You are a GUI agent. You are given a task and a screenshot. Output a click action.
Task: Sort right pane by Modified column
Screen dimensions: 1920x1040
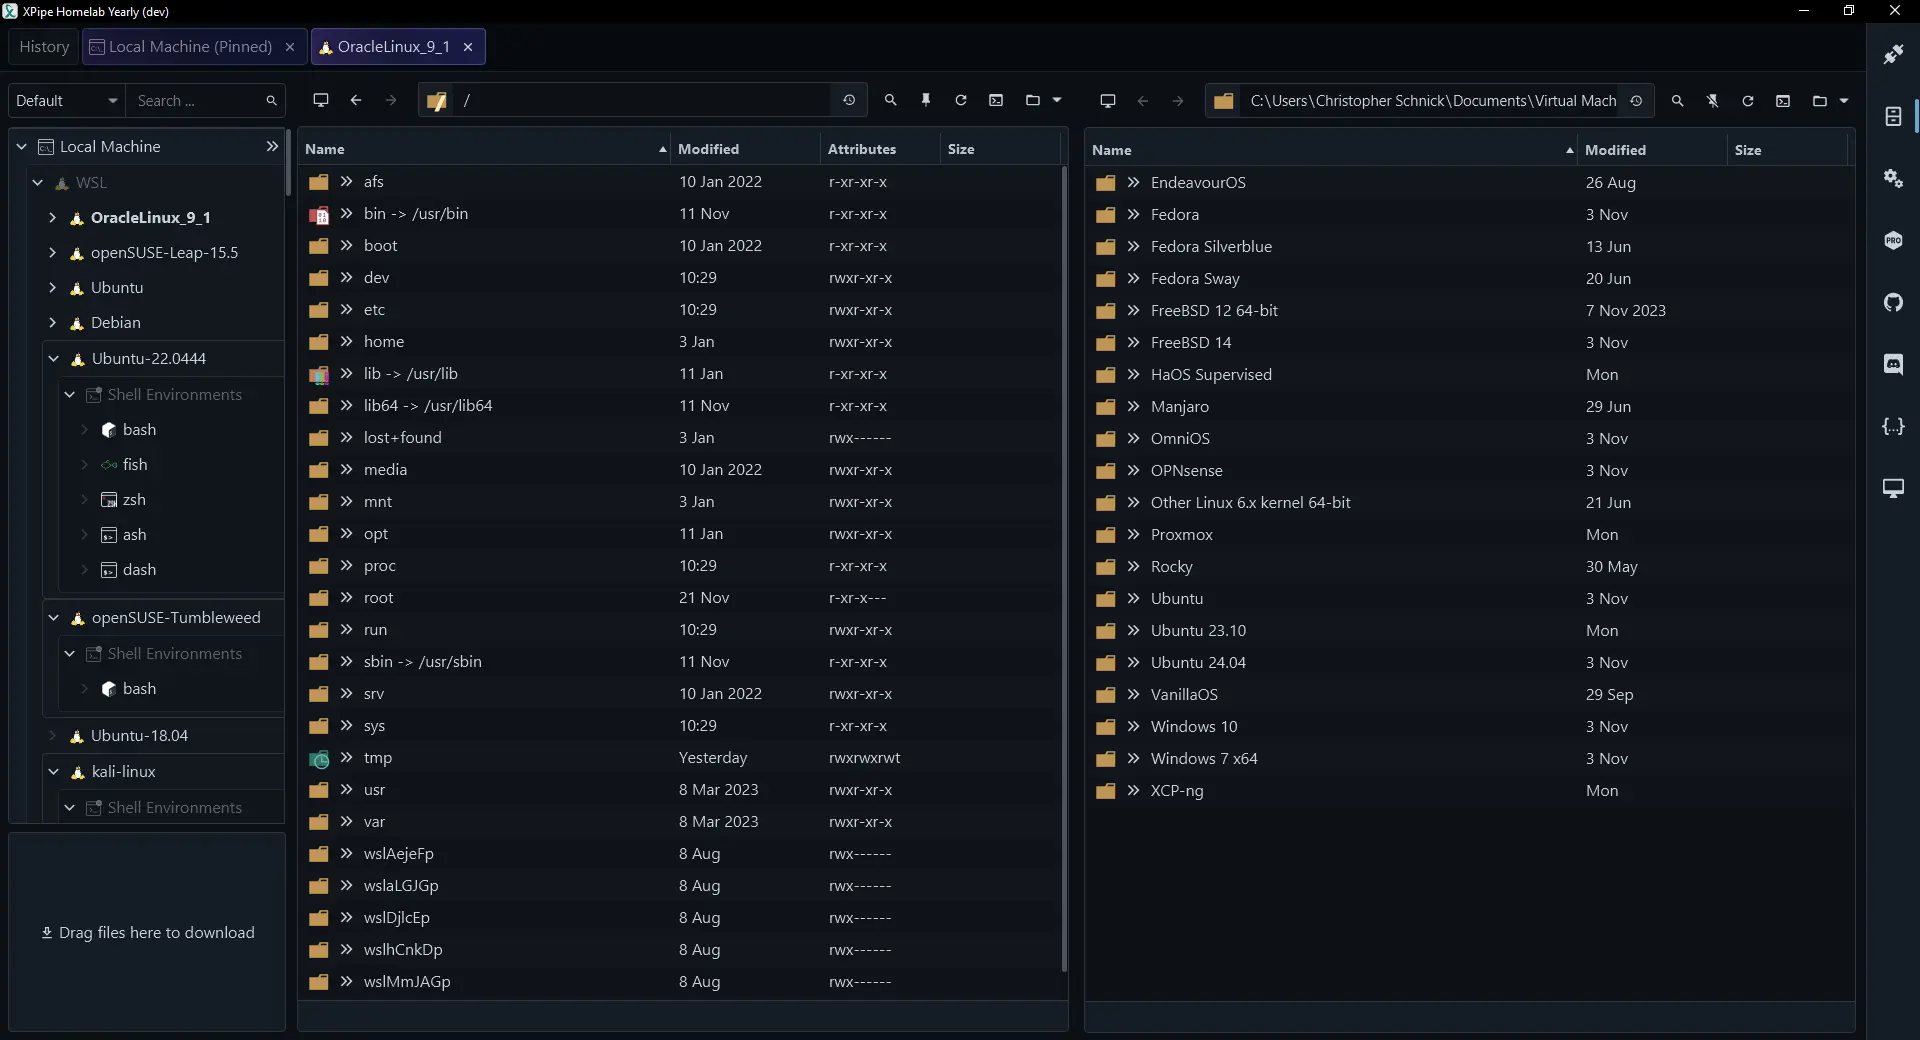1652,149
